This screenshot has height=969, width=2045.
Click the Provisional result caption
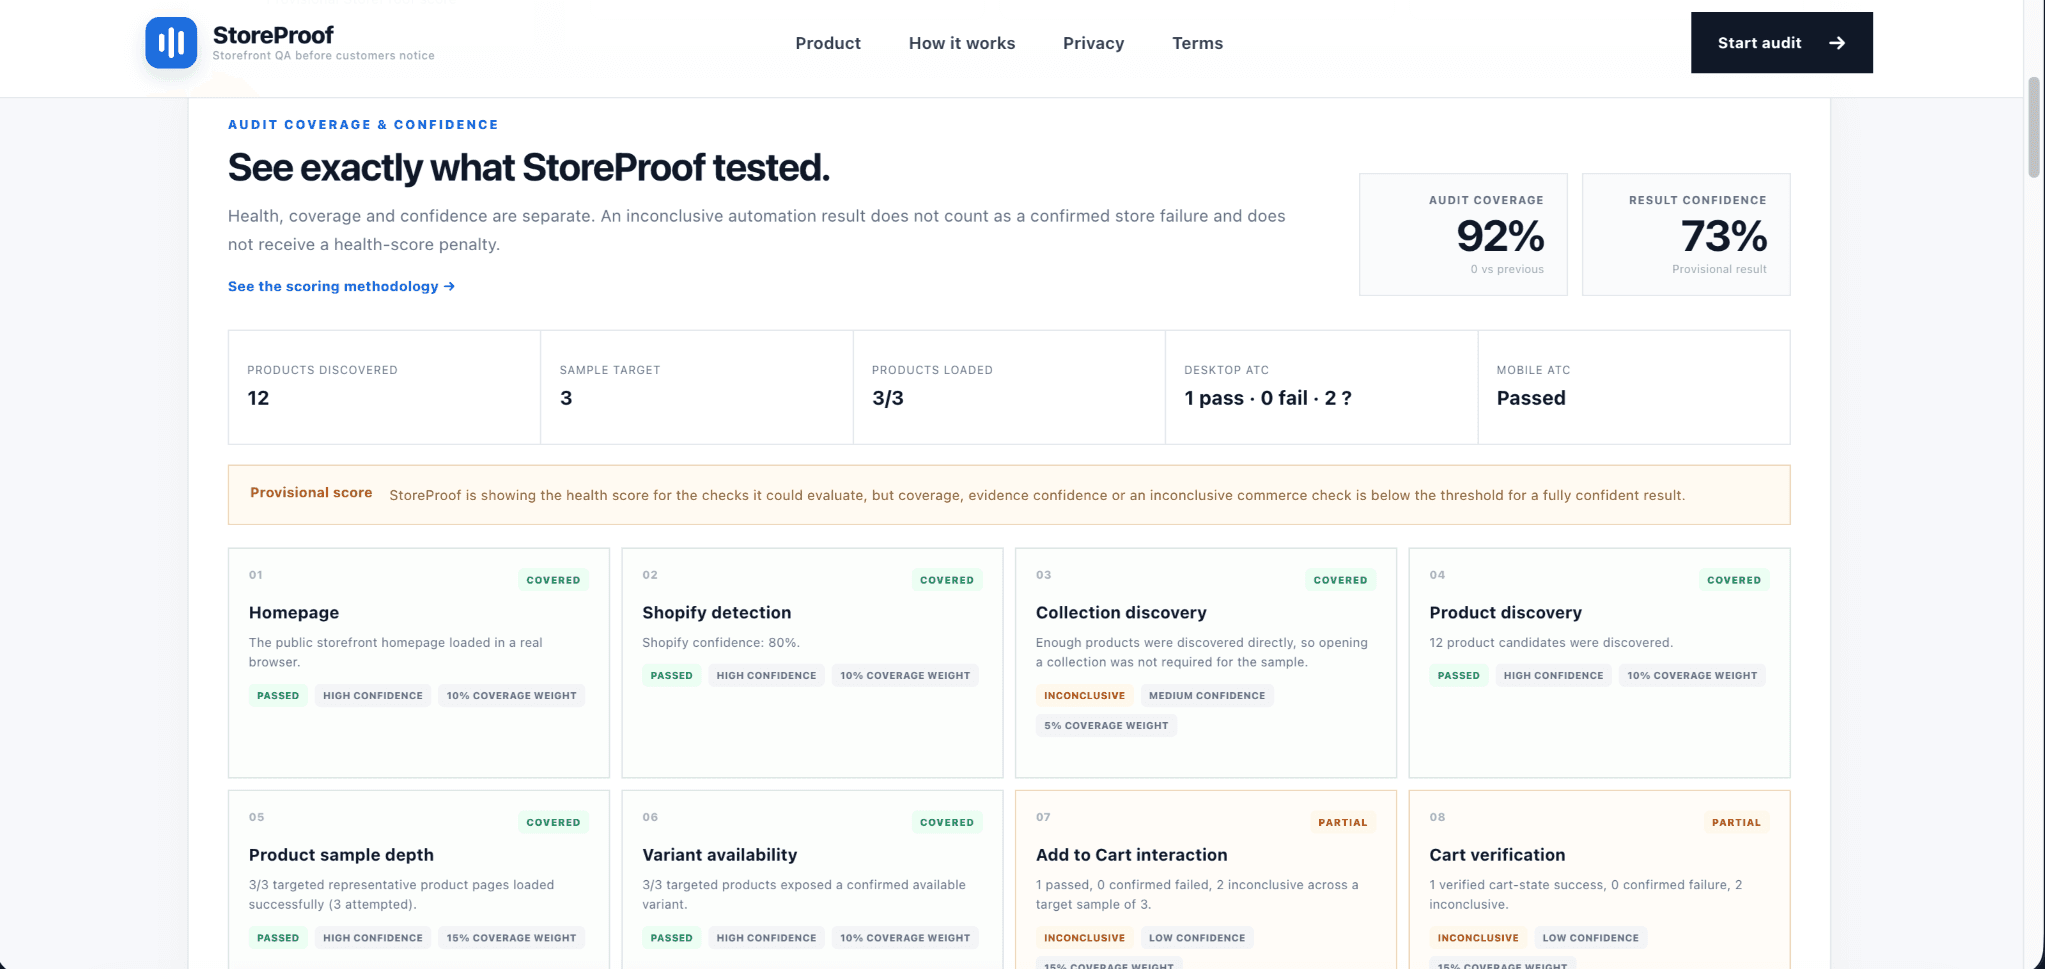[x=1719, y=269]
